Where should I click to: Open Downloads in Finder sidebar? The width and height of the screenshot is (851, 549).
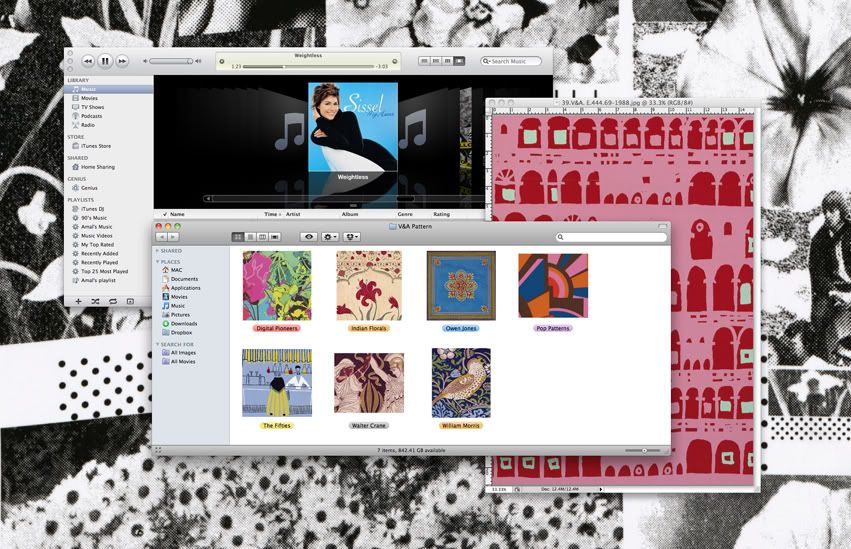tap(180, 324)
